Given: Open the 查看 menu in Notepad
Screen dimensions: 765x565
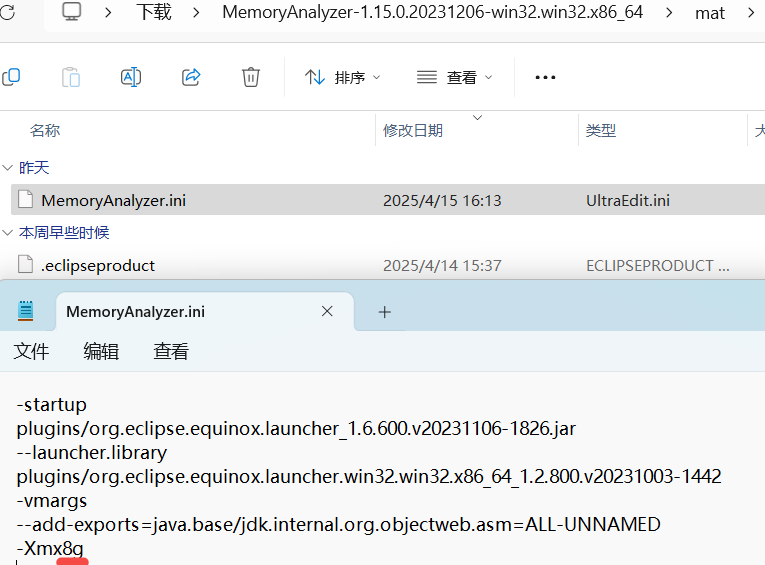Looking at the screenshot, I should coord(171,351).
